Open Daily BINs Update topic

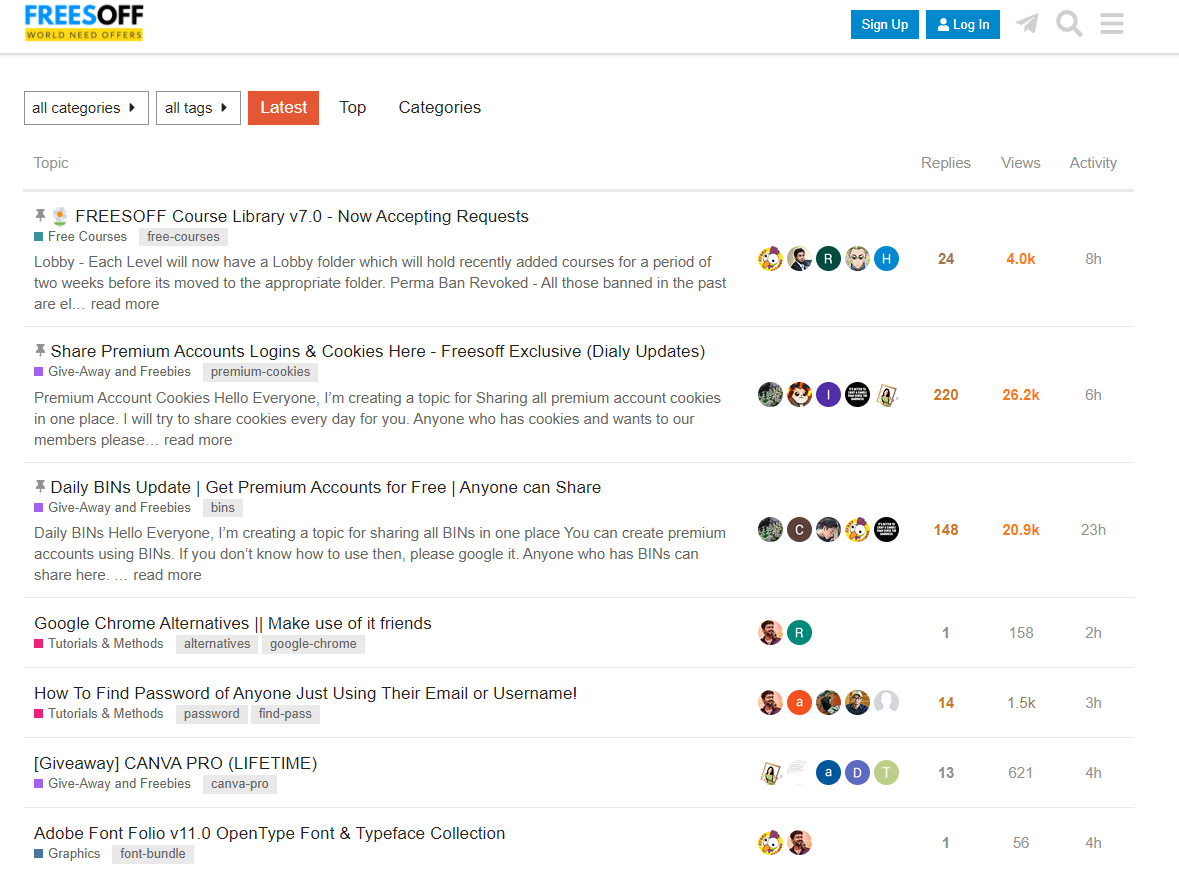(x=326, y=487)
